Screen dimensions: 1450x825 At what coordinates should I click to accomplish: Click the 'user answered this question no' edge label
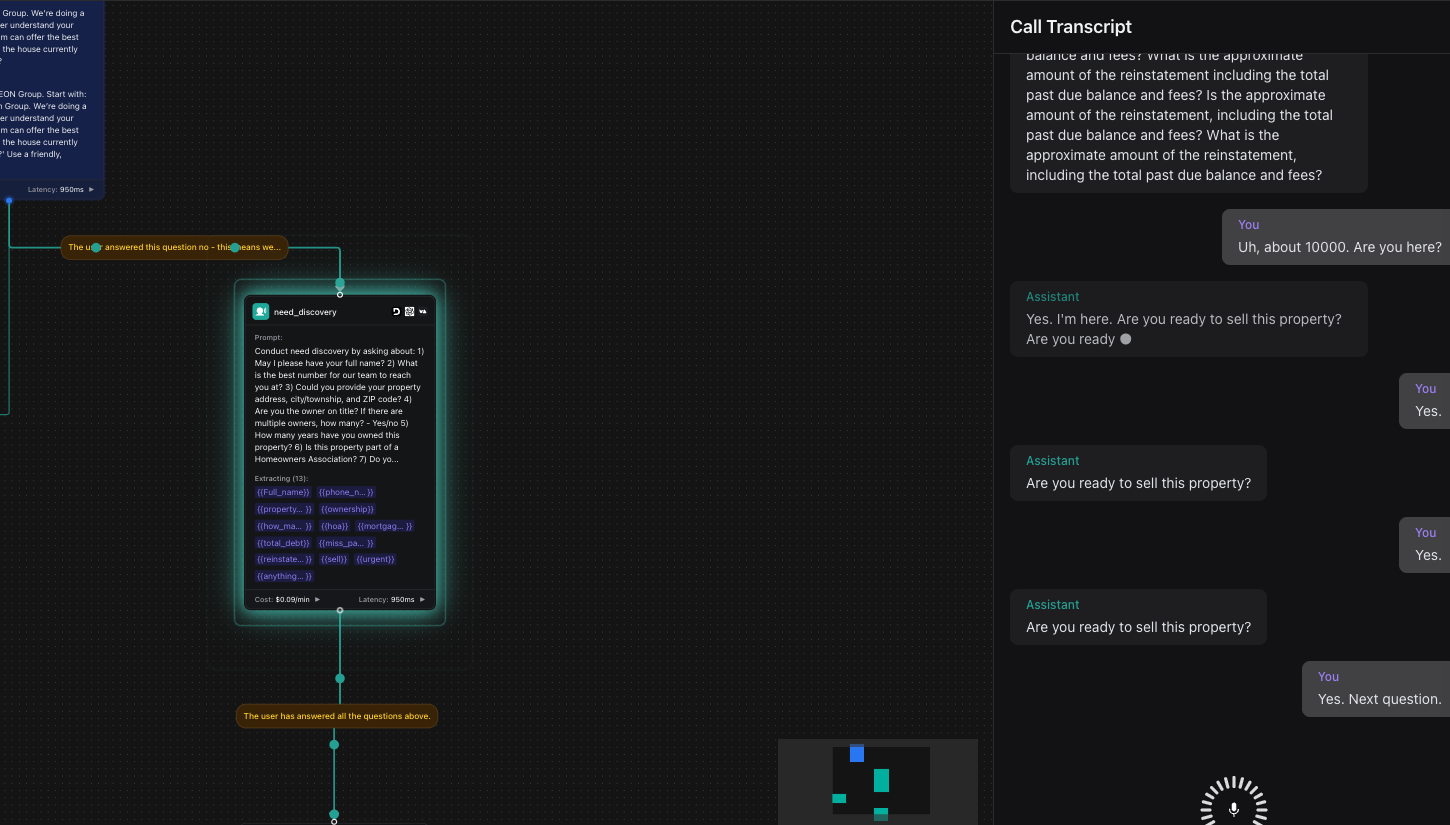[x=175, y=247]
